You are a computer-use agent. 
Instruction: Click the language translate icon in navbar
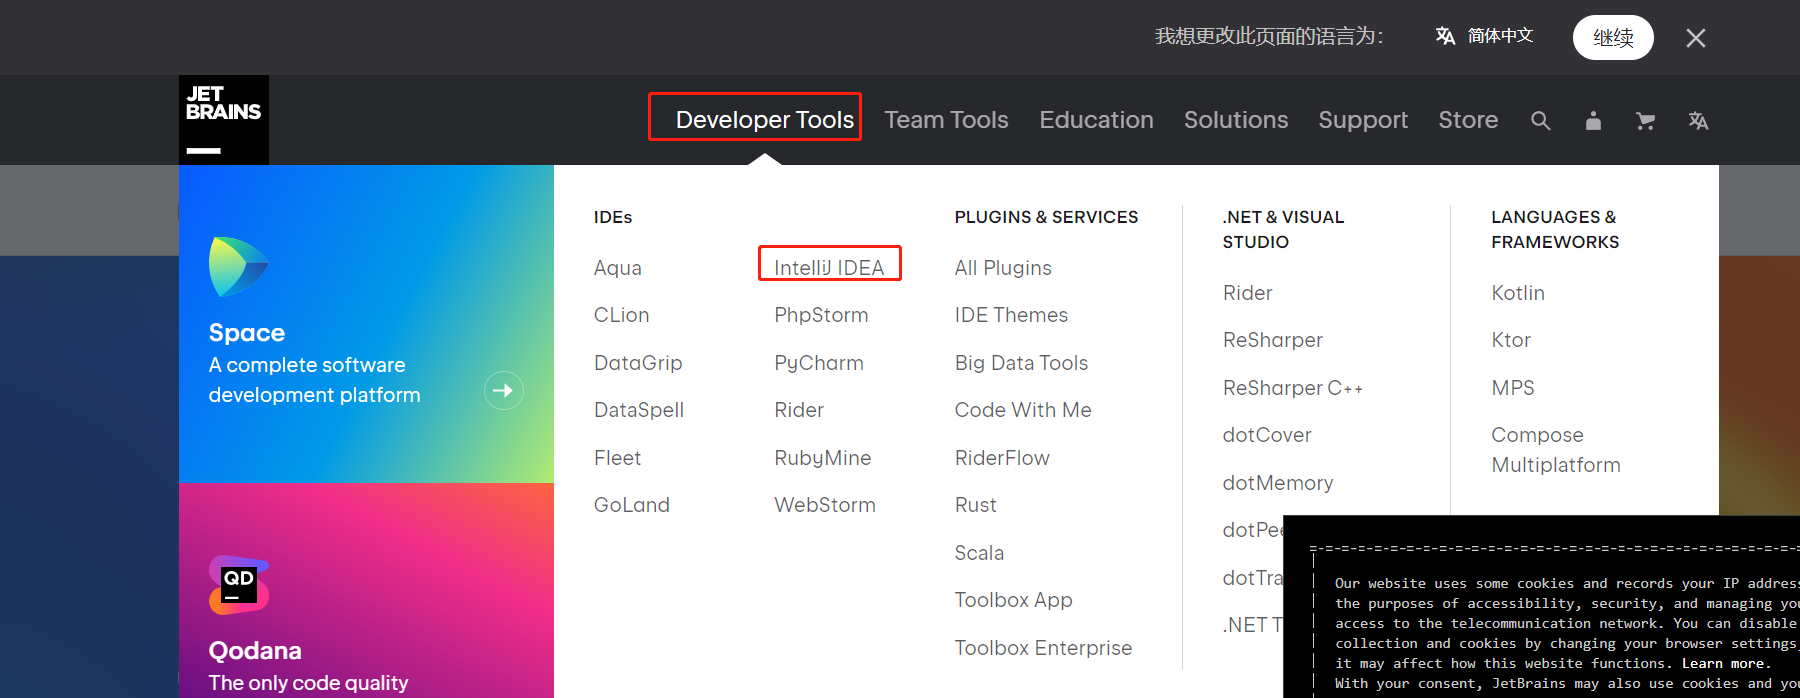click(1698, 121)
